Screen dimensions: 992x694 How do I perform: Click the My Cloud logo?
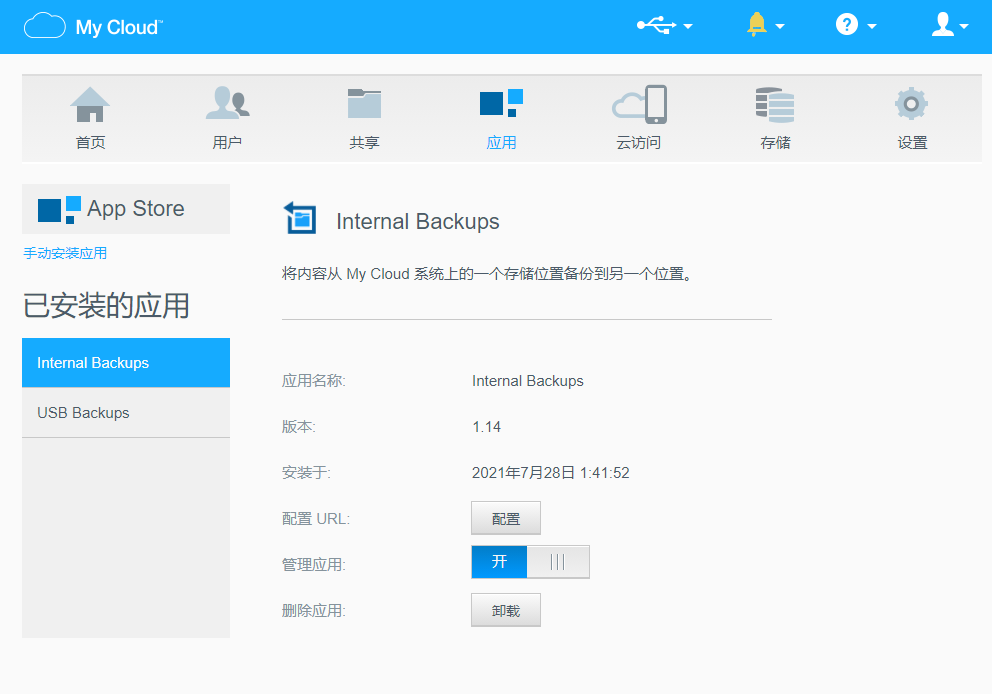[x=94, y=27]
